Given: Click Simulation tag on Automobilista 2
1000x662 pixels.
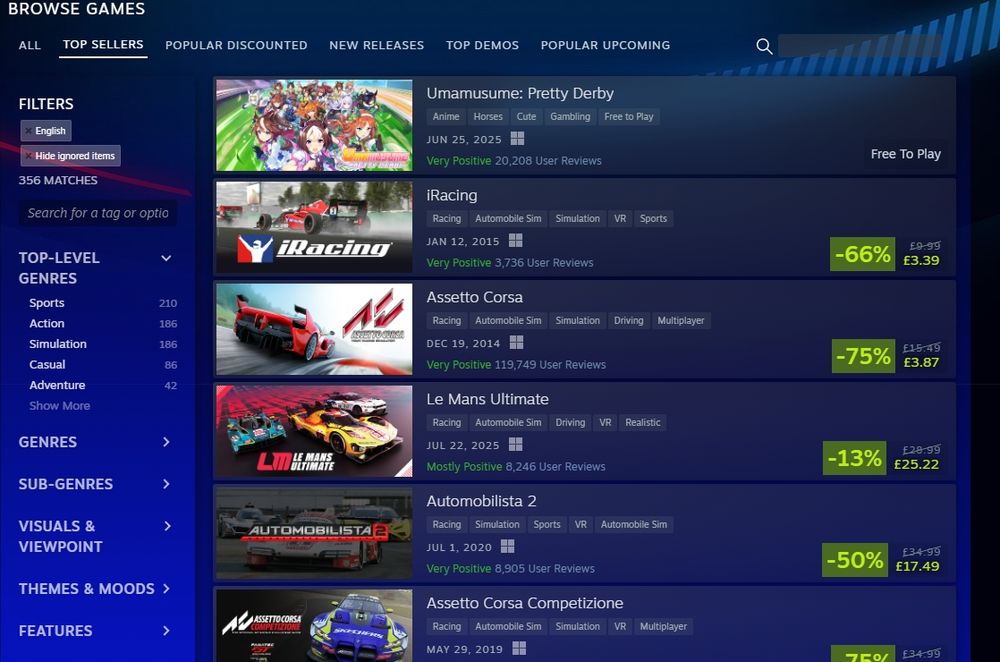Looking at the screenshot, I should click(497, 525).
